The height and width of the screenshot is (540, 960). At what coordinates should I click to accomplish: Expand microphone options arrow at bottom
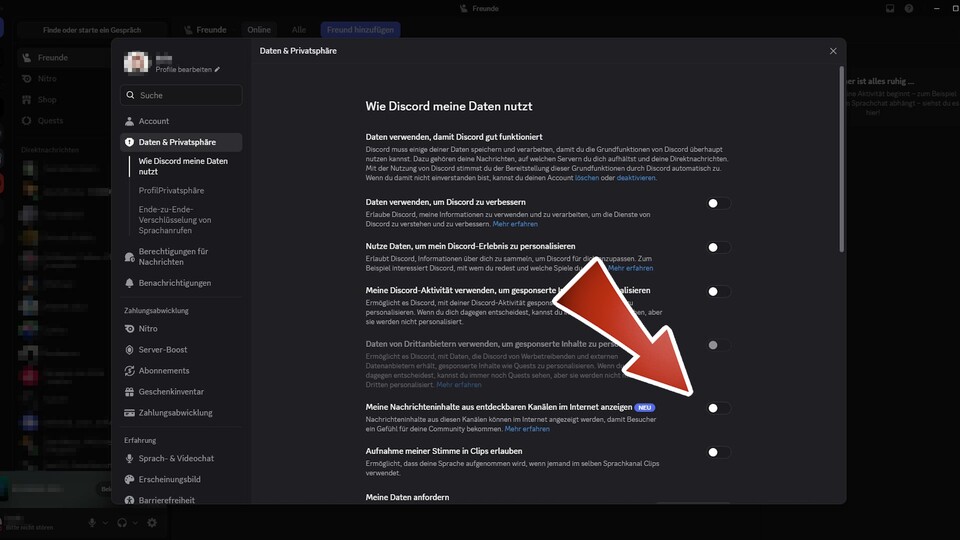click(105, 523)
